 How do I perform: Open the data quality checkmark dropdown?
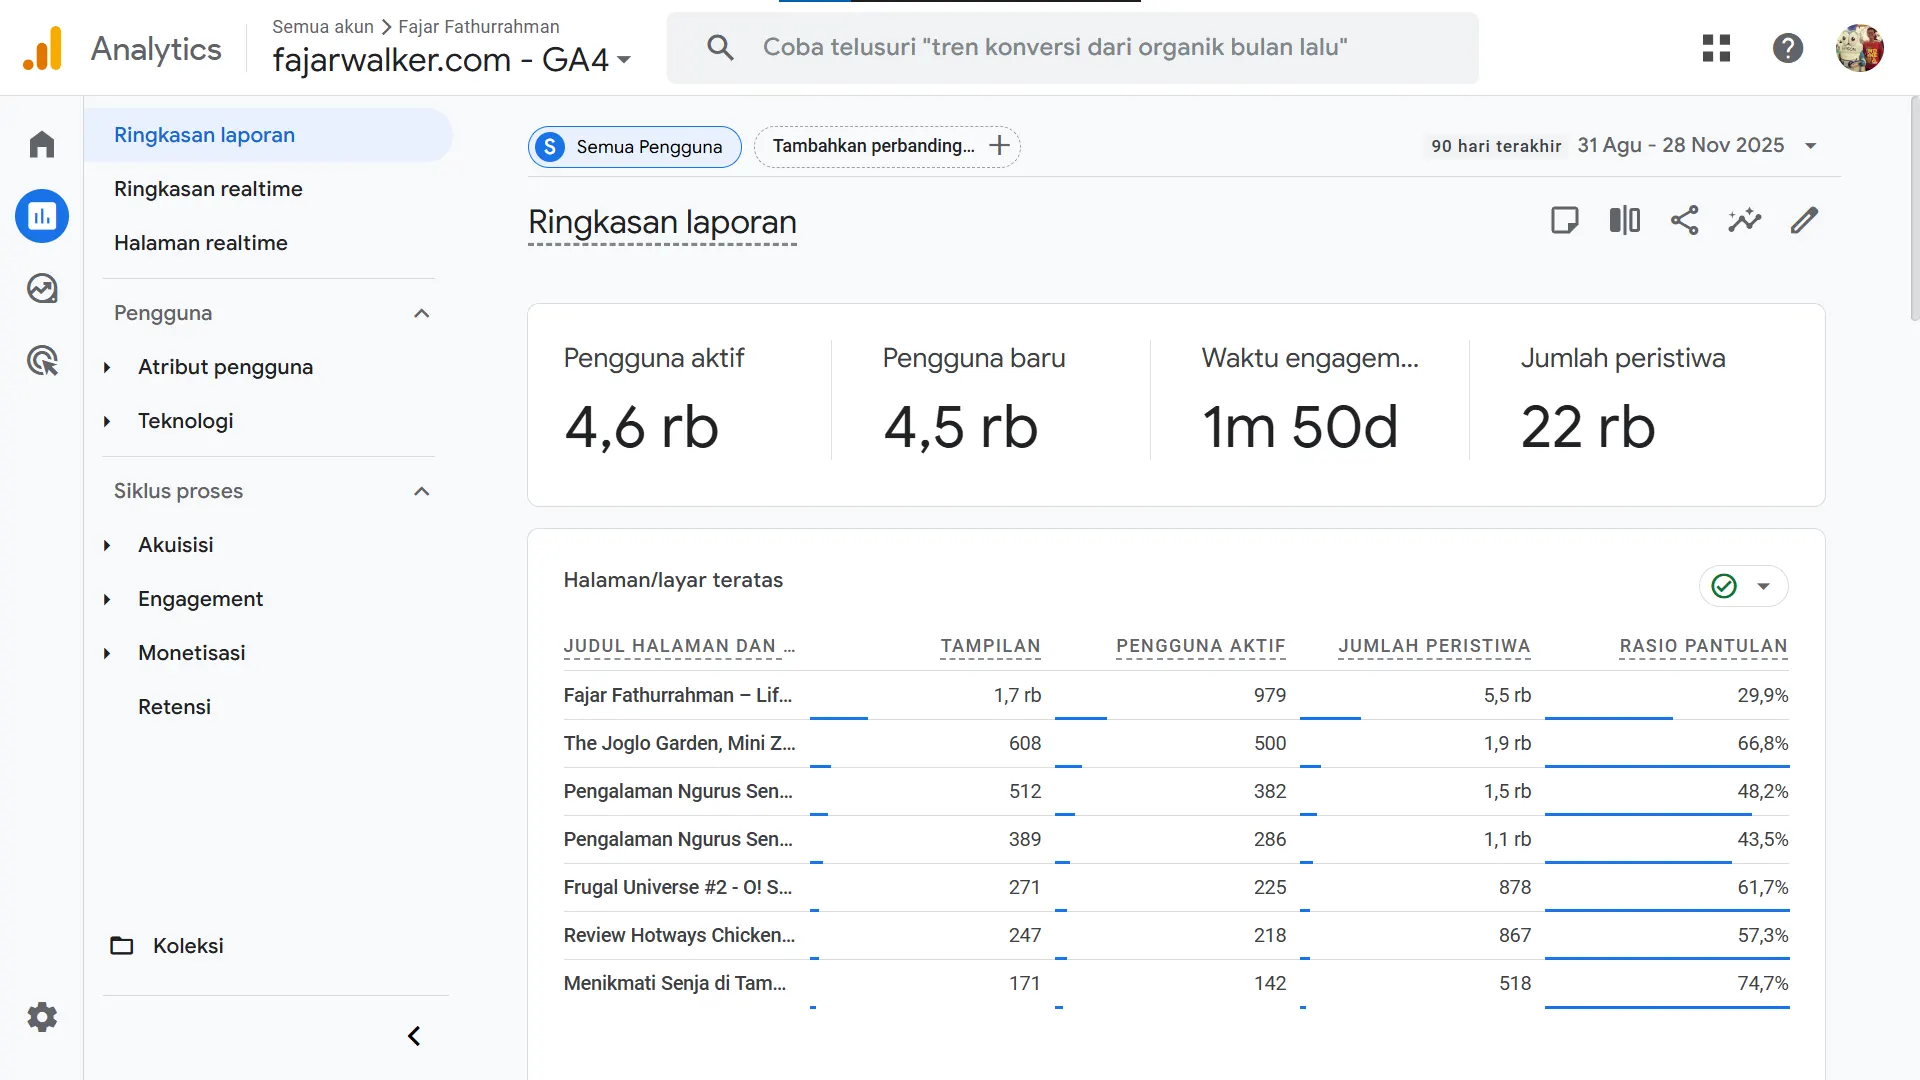(1743, 586)
